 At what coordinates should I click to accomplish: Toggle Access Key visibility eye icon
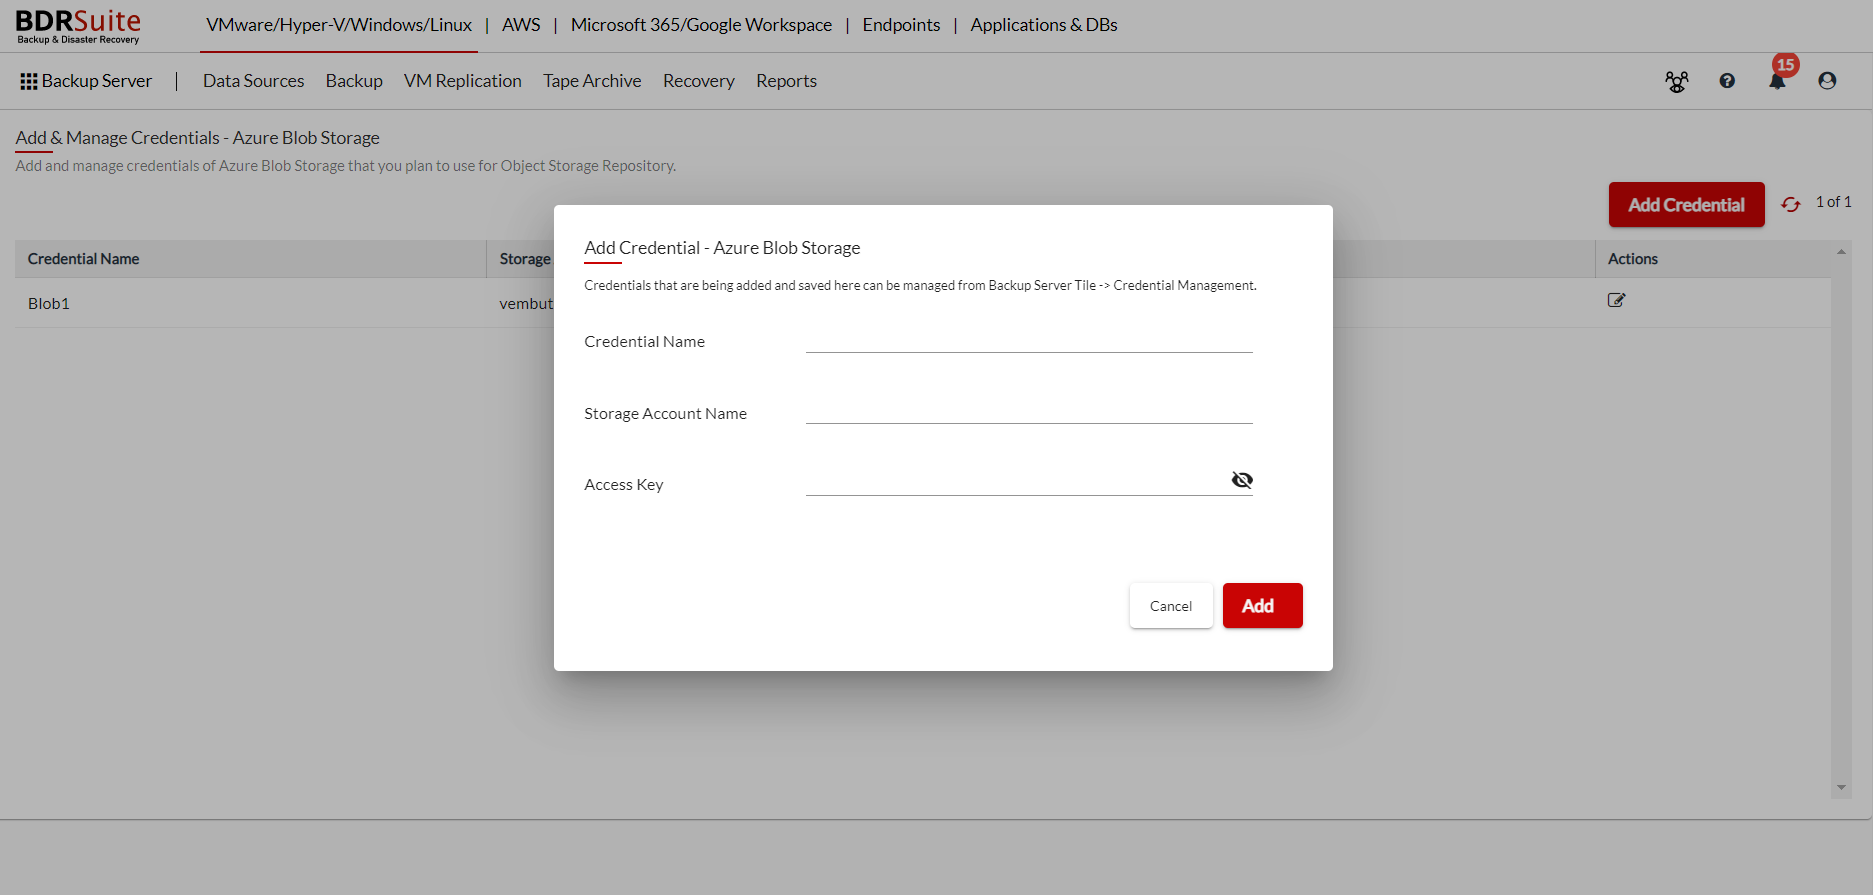tap(1242, 480)
